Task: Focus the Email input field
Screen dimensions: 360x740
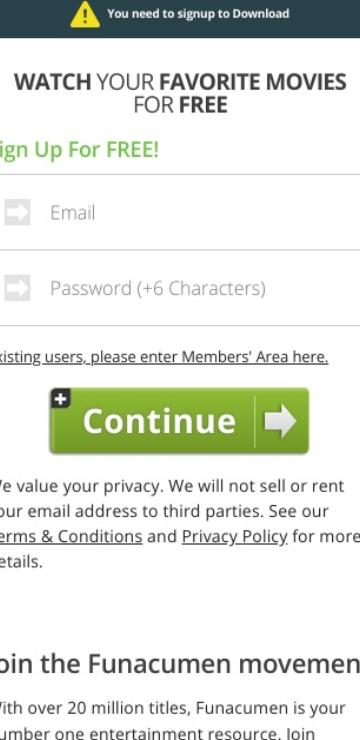Action: [x=180, y=212]
